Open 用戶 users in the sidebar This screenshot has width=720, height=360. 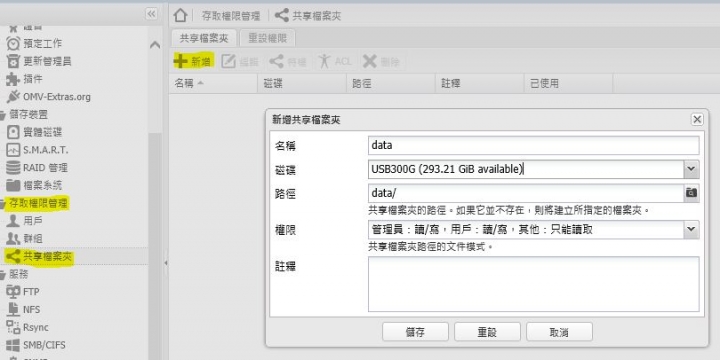(x=24, y=221)
